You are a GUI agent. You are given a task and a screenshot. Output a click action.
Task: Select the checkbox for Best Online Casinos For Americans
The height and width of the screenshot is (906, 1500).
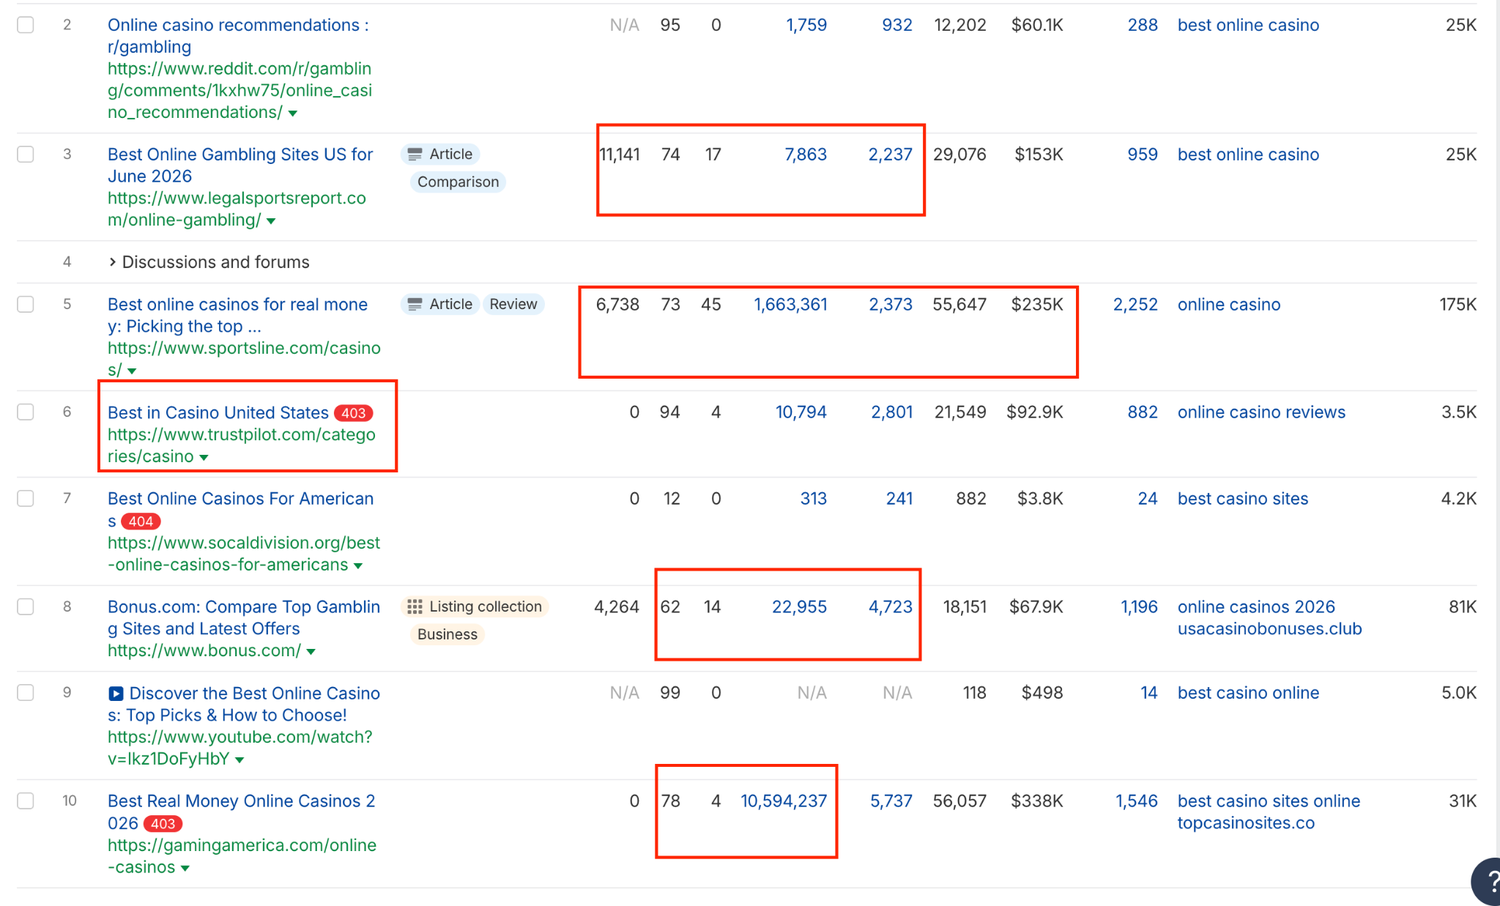[x=26, y=498]
